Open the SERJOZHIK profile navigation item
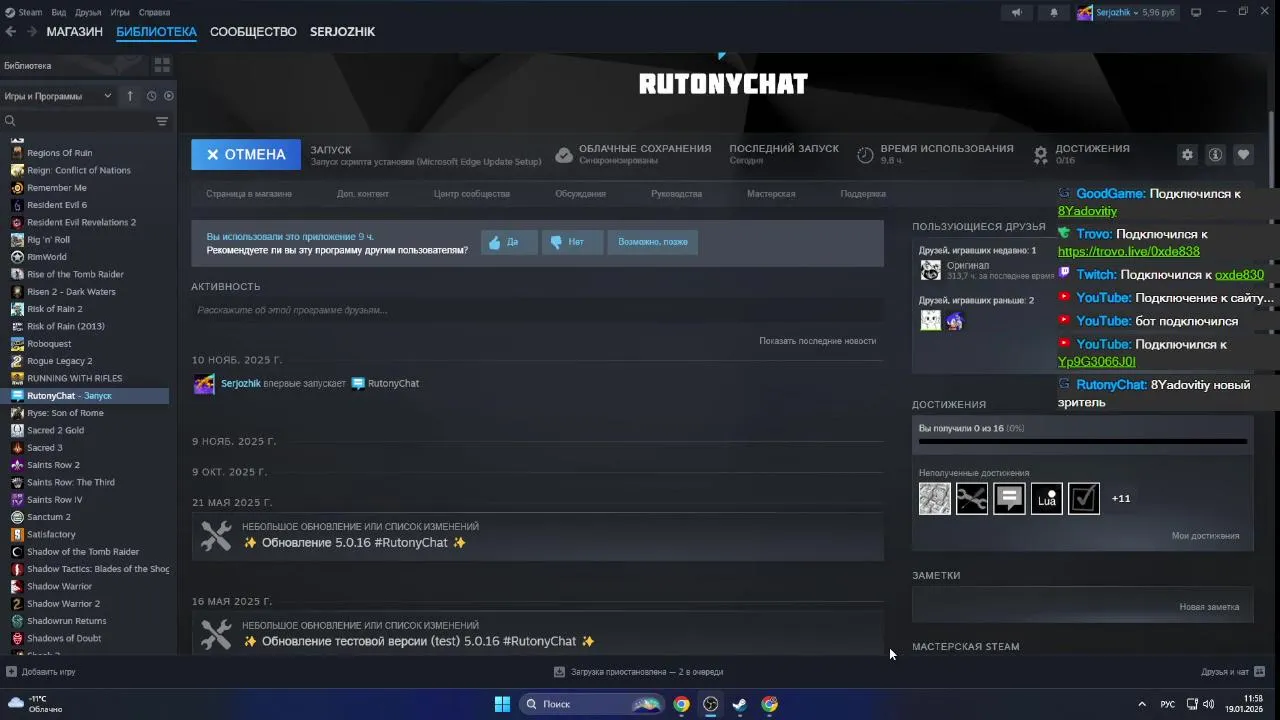Image resolution: width=1280 pixels, height=720 pixels. click(342, 32)
